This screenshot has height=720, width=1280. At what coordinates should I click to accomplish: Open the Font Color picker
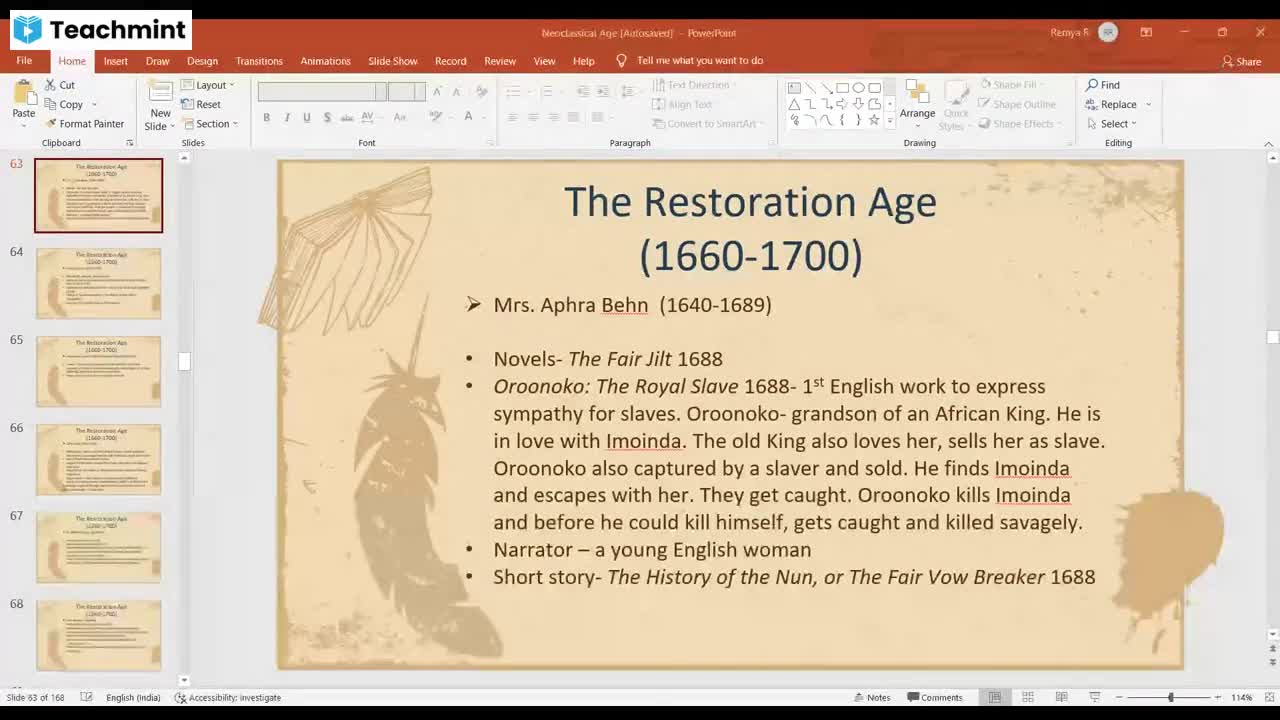tap(469, 117)
